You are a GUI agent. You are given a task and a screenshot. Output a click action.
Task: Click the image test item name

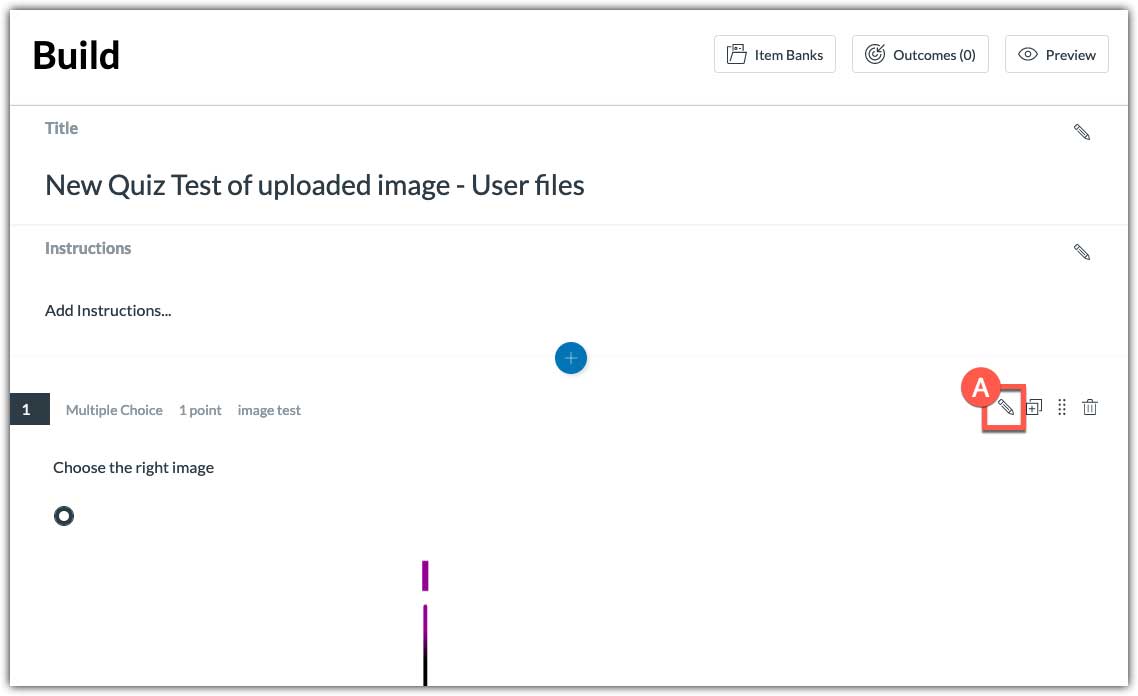click(x=269, y=410)
